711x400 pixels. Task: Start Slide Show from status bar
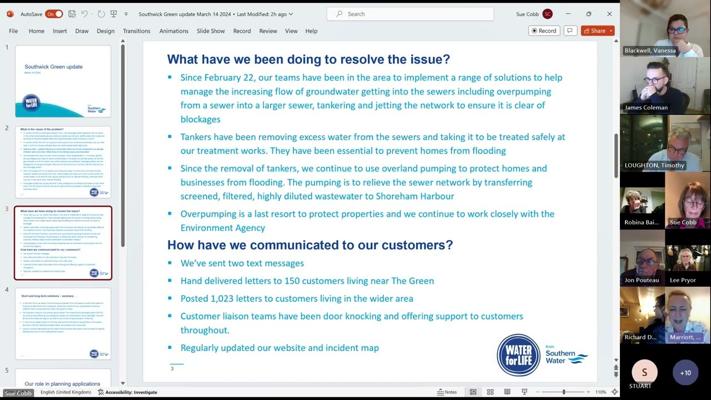pyautogui.click(x=524, y=392)
